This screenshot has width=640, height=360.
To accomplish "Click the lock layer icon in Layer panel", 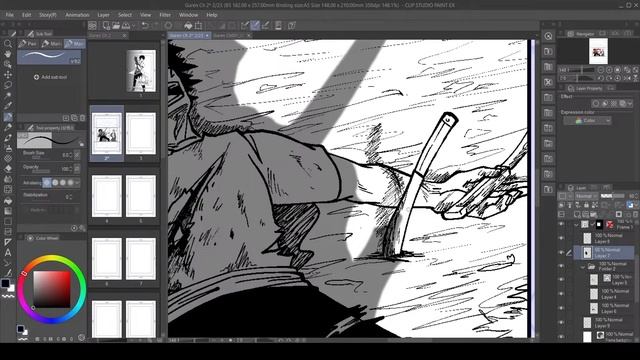I will click(x=586, y=205).
